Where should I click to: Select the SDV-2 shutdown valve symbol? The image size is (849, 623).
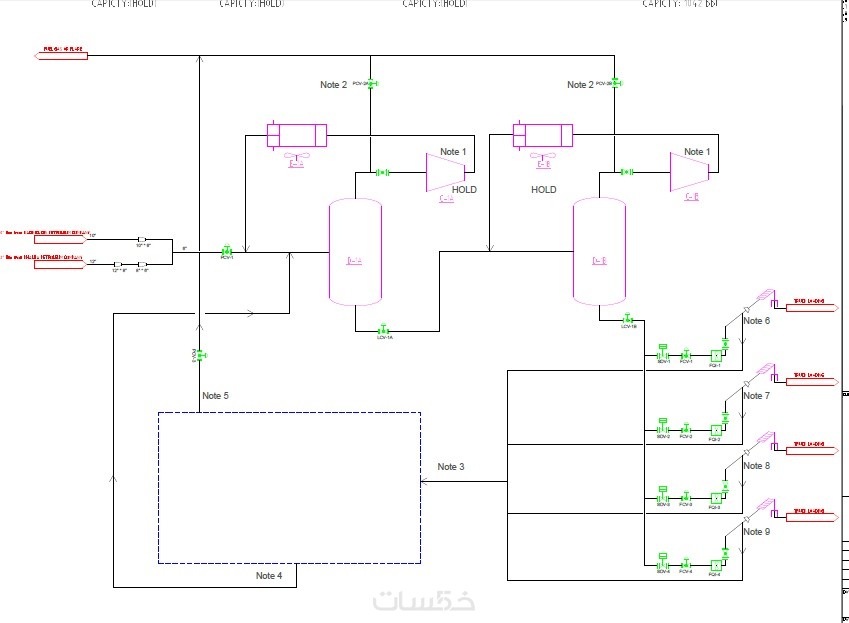coord(663,427)
